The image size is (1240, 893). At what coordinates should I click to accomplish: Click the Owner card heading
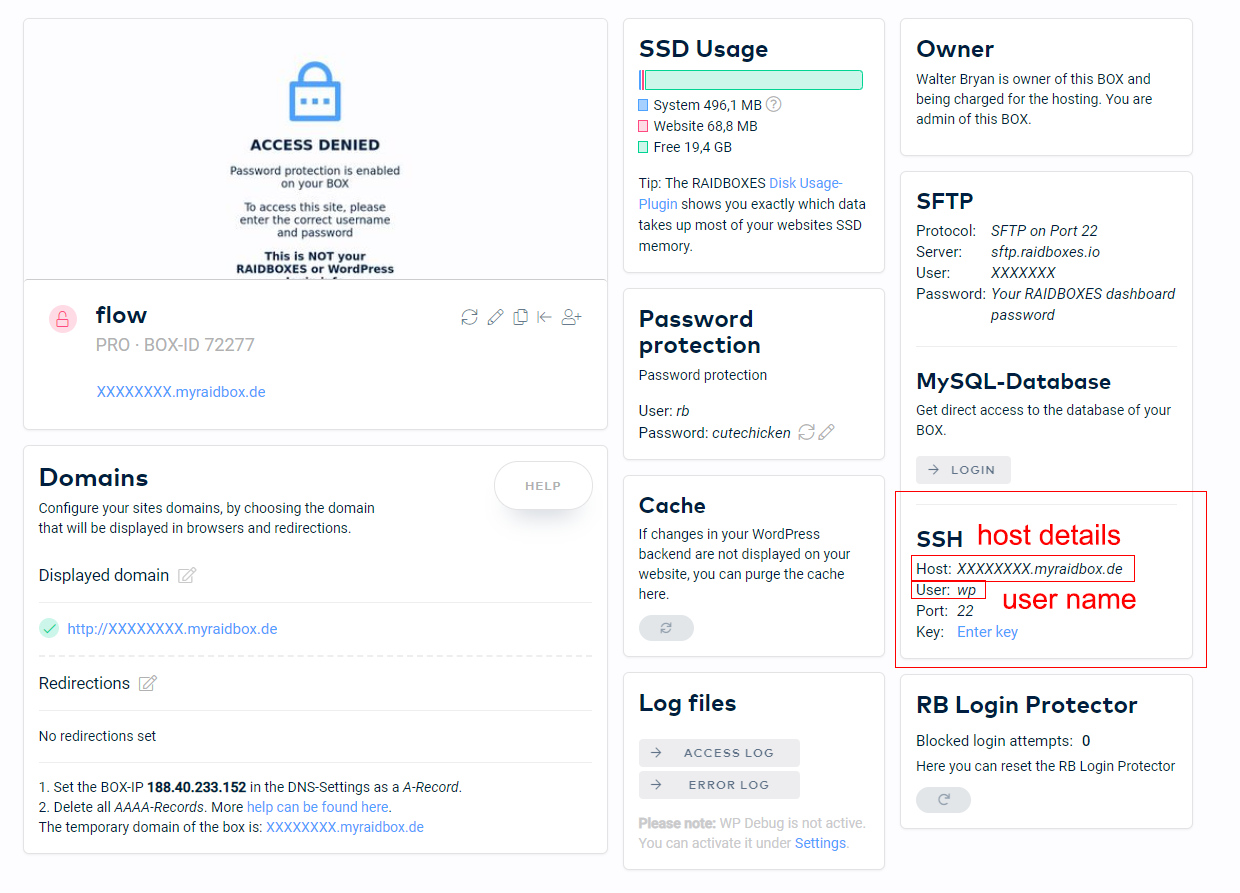click(x=955, y=49)
